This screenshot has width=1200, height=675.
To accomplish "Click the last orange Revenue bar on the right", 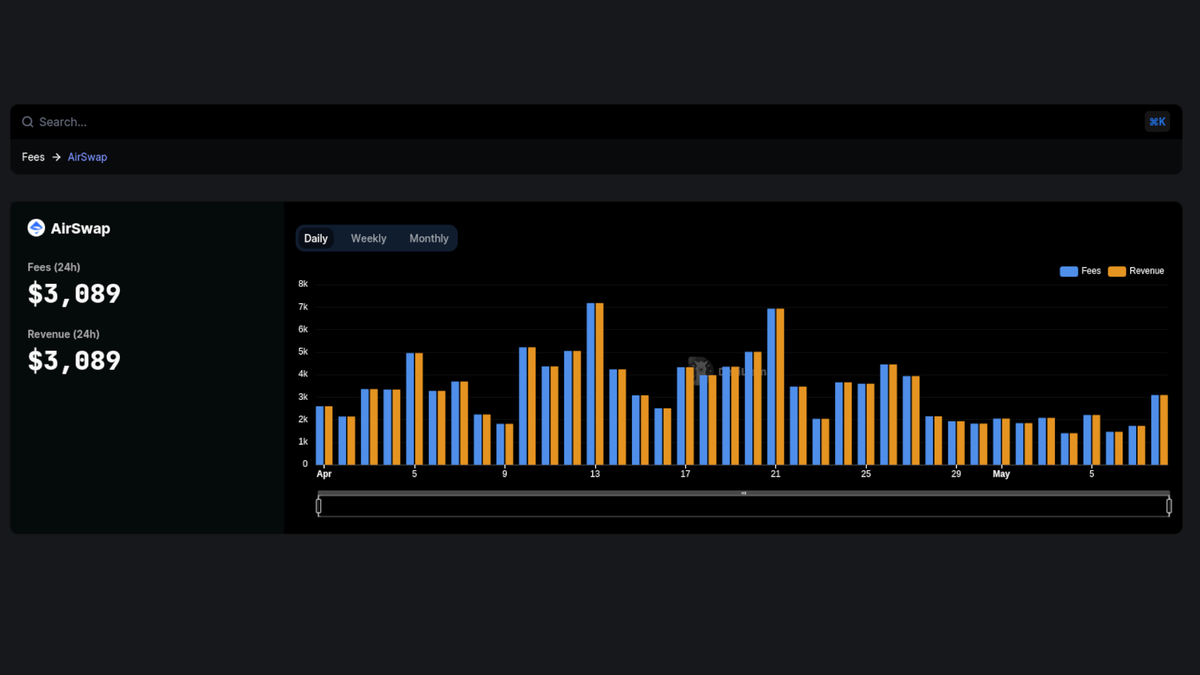I will tap(1164, 430).
